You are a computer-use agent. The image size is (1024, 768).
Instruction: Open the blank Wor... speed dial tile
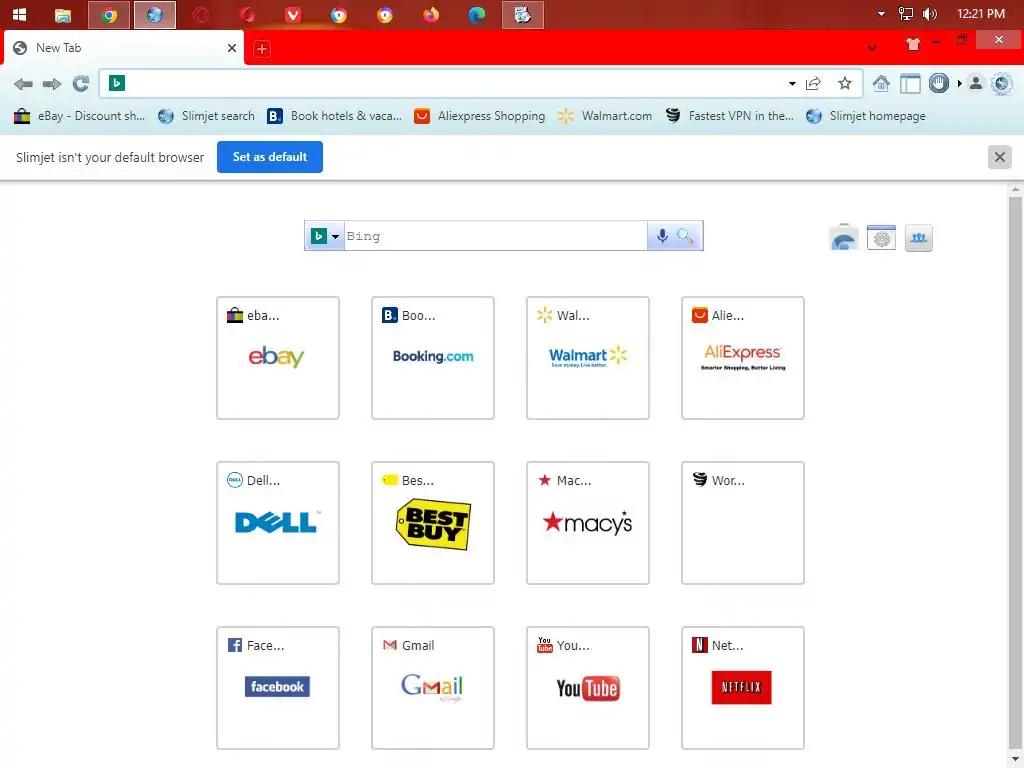point(743,523)
